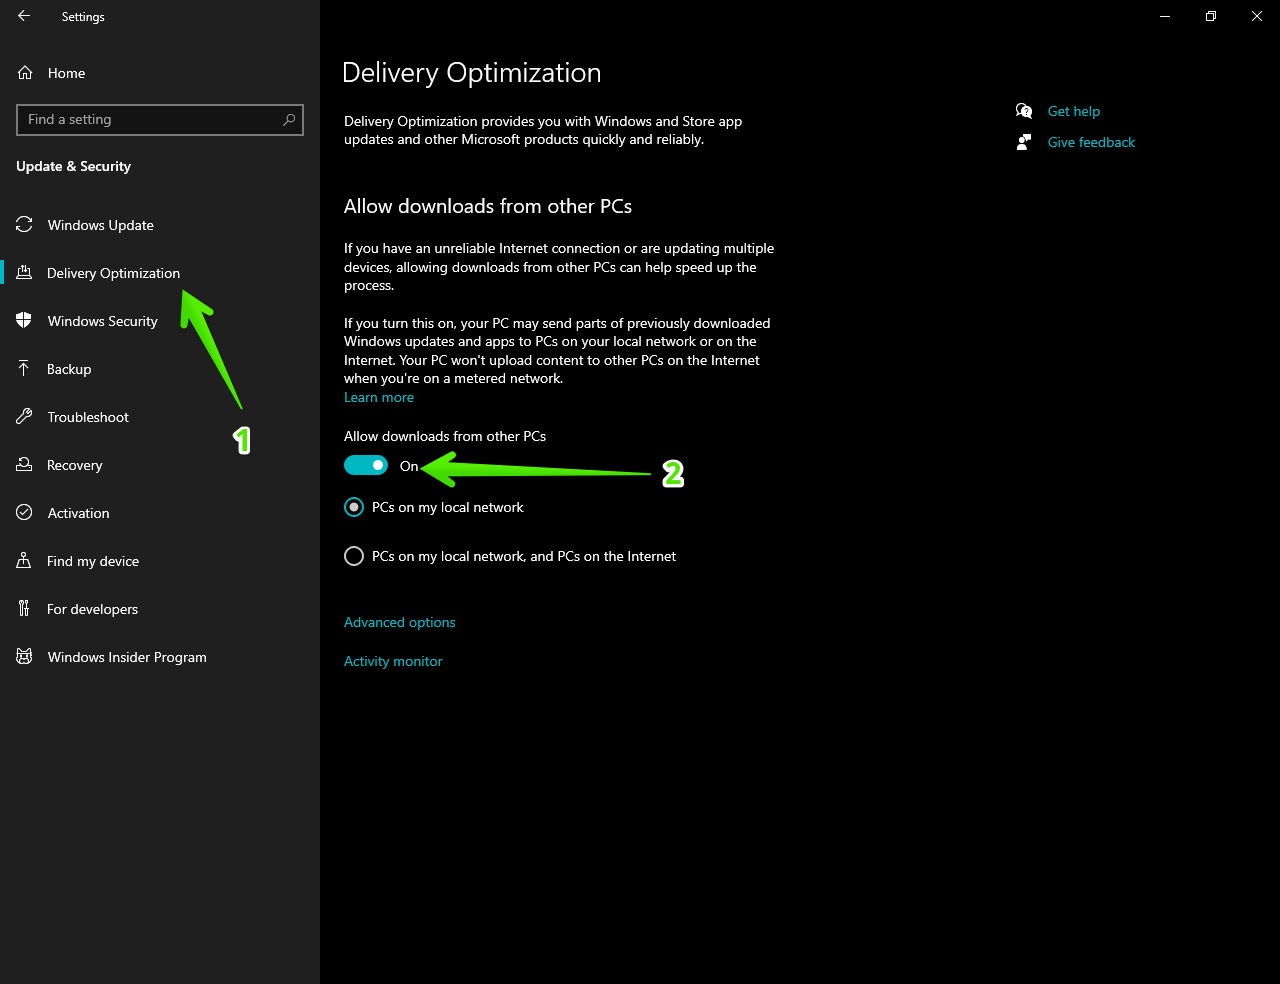The image size is (1280, 984).
Task: Turn off Allow downloads from other PCs toggle
Action: [x=366, y=465]
